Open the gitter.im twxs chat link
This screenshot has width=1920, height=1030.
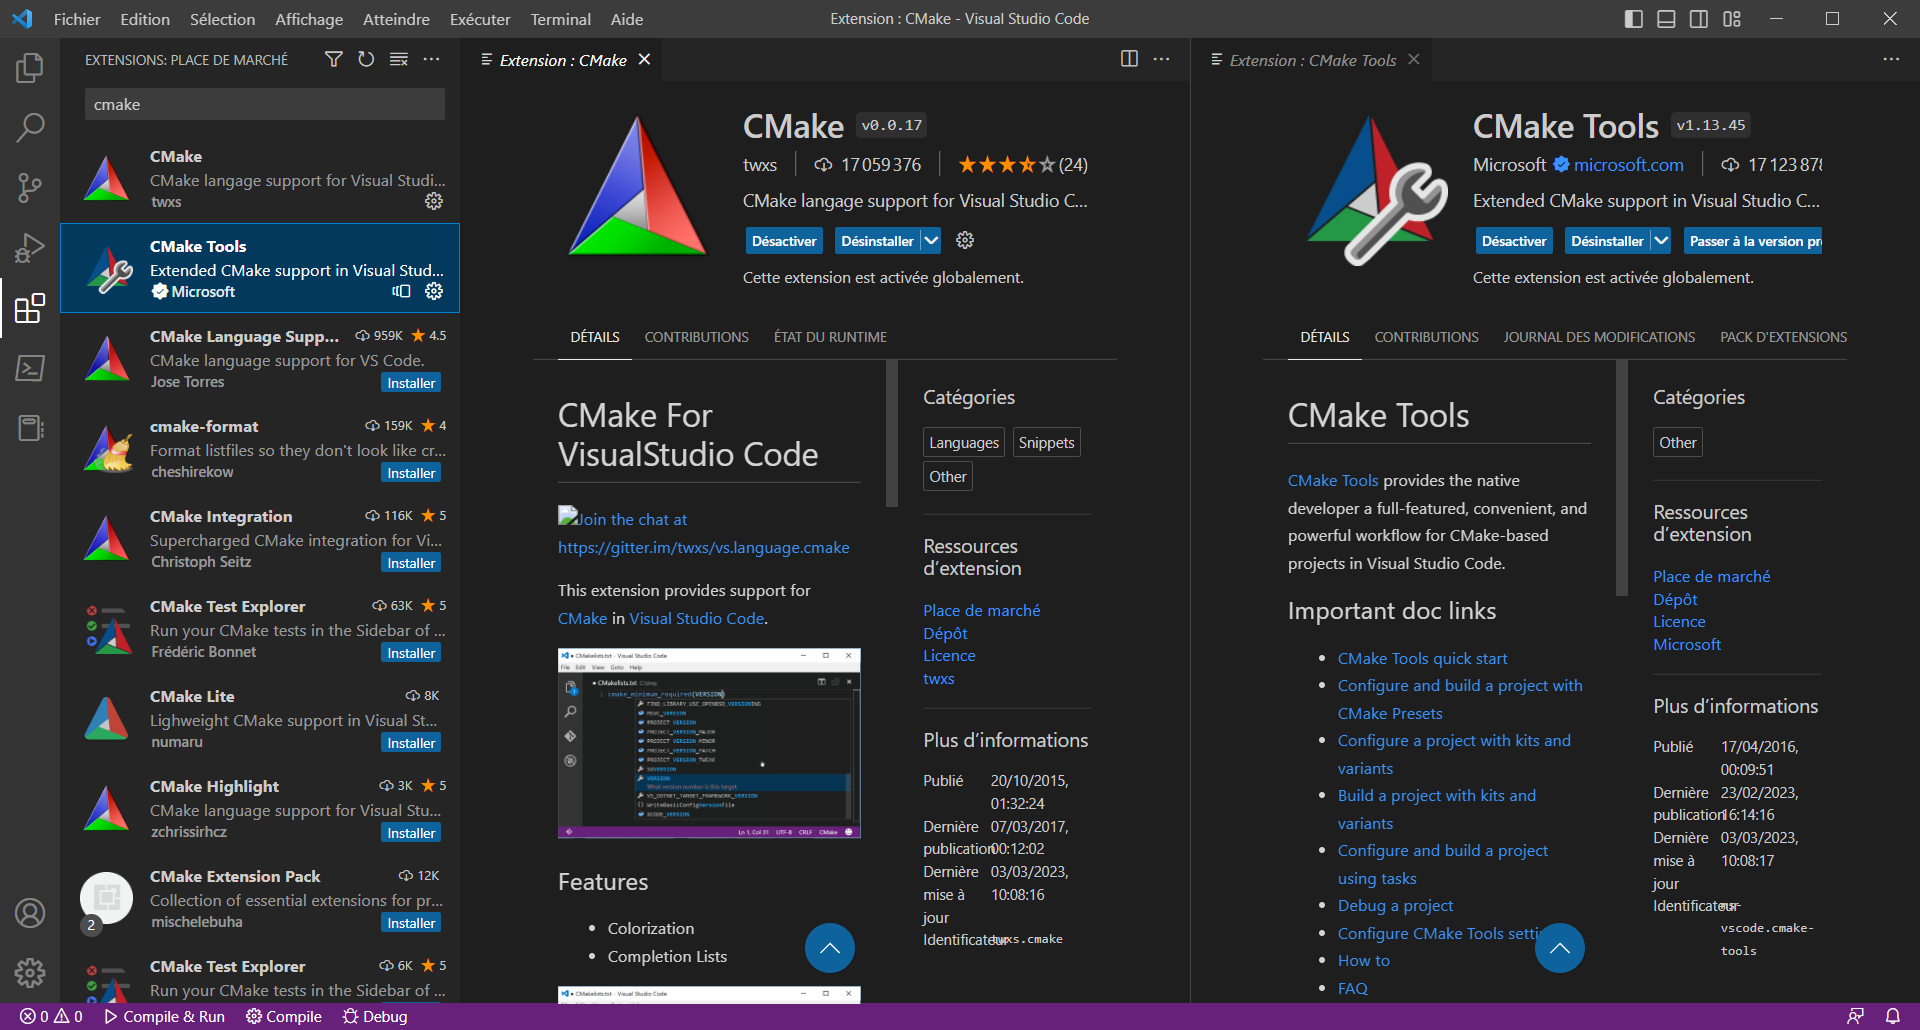[703, 547]
